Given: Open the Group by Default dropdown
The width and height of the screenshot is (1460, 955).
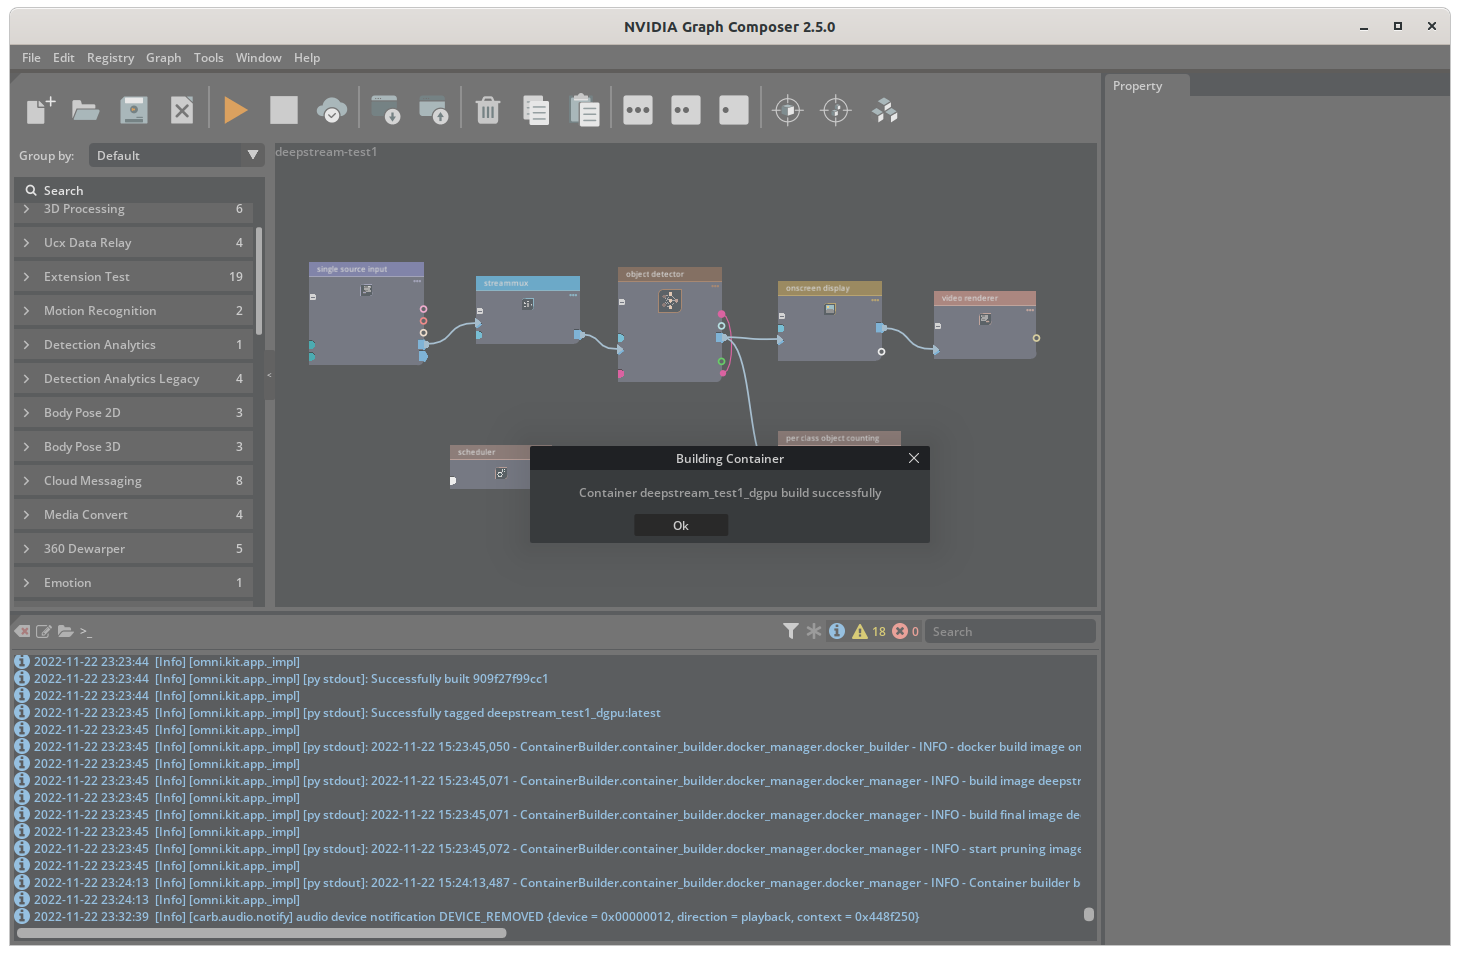Looking at the screenshot, I should (x=176, y=155).
